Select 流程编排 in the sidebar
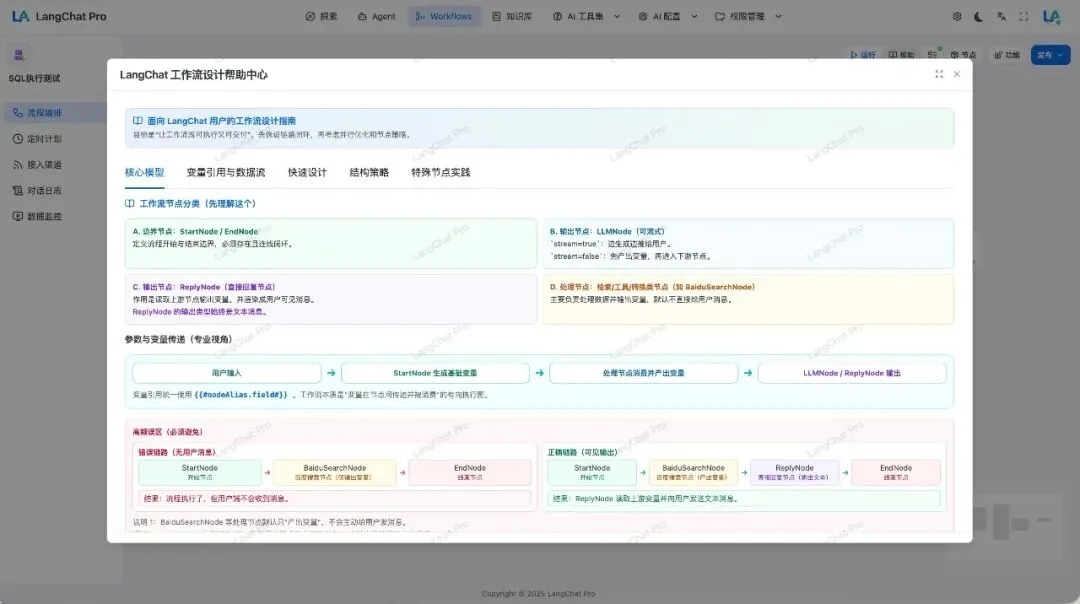This screenshot has height=604, width=1080. coord(55,112)
